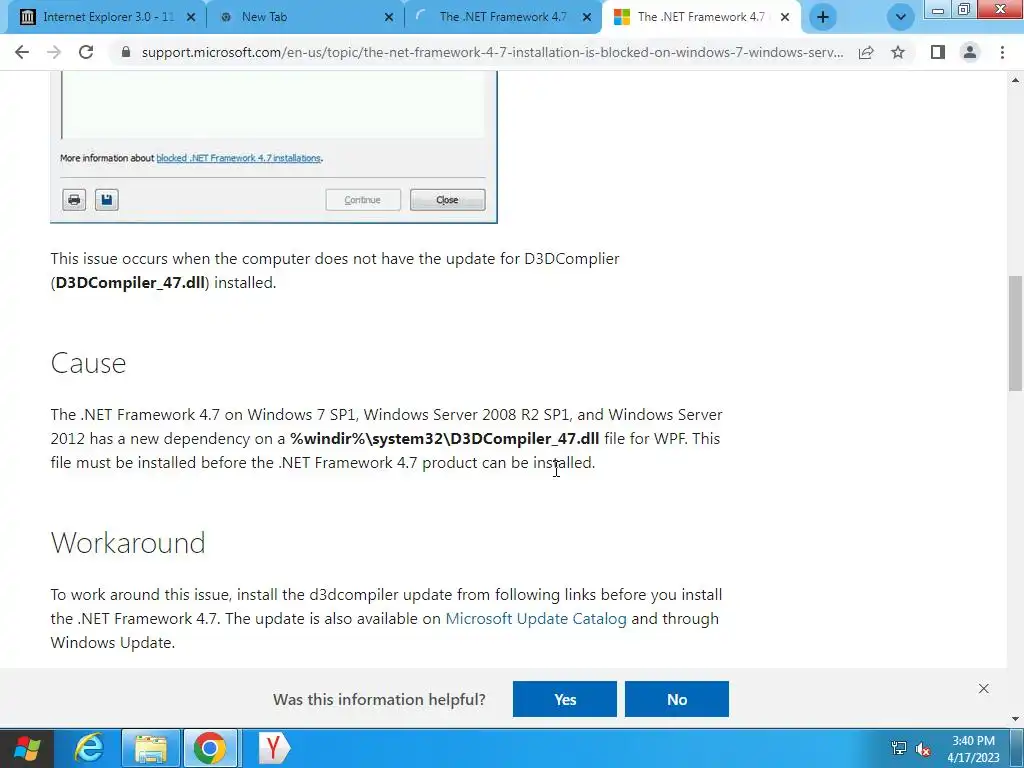Share this page icon
The image size is (1024, 768).
coord(866,52)
